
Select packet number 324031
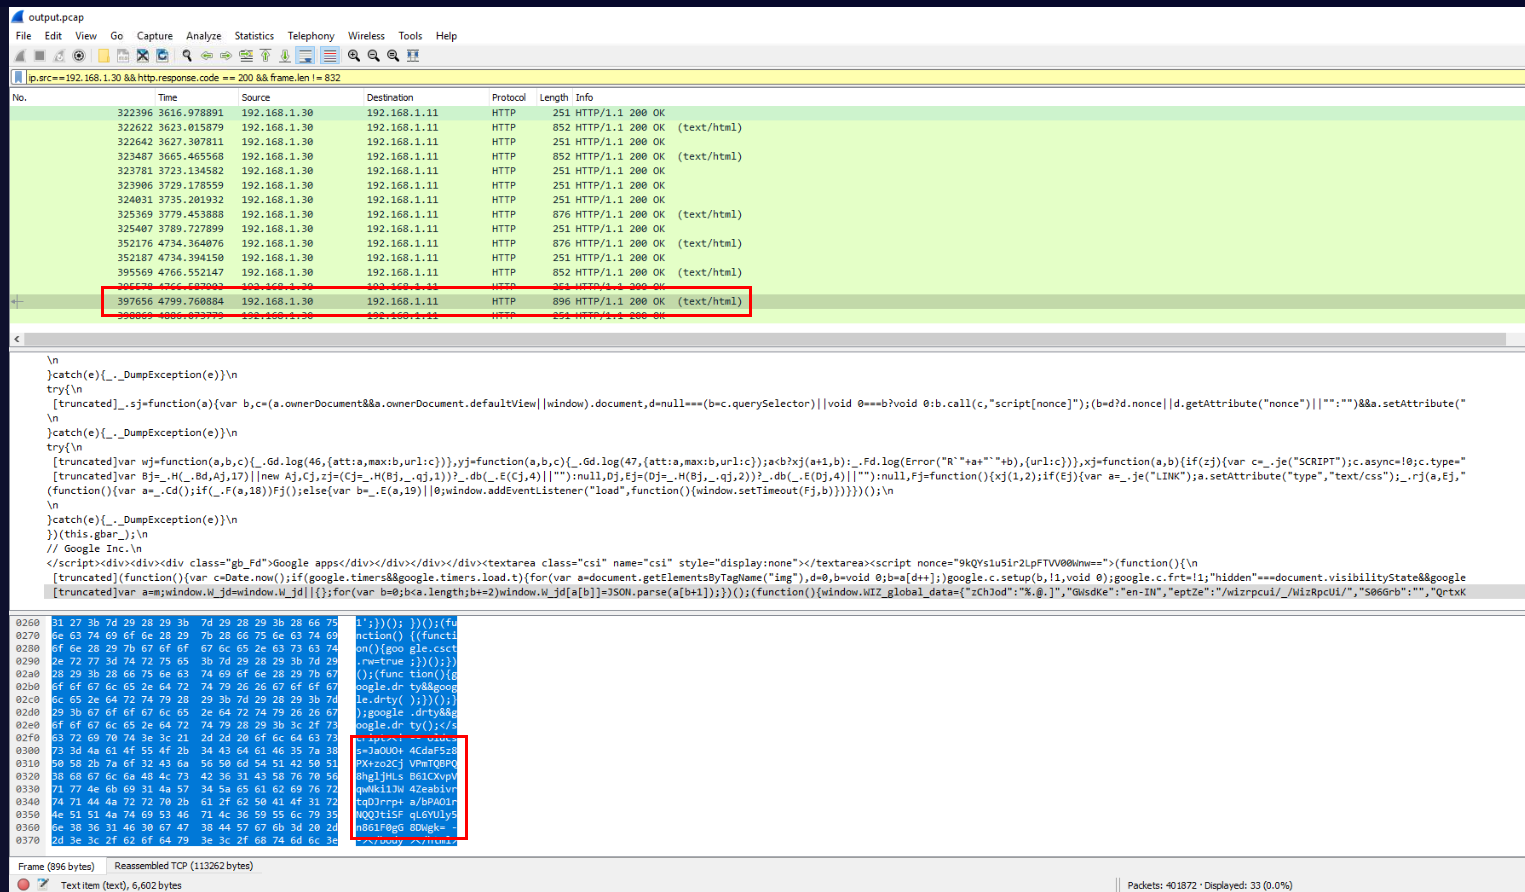point(767,200)
